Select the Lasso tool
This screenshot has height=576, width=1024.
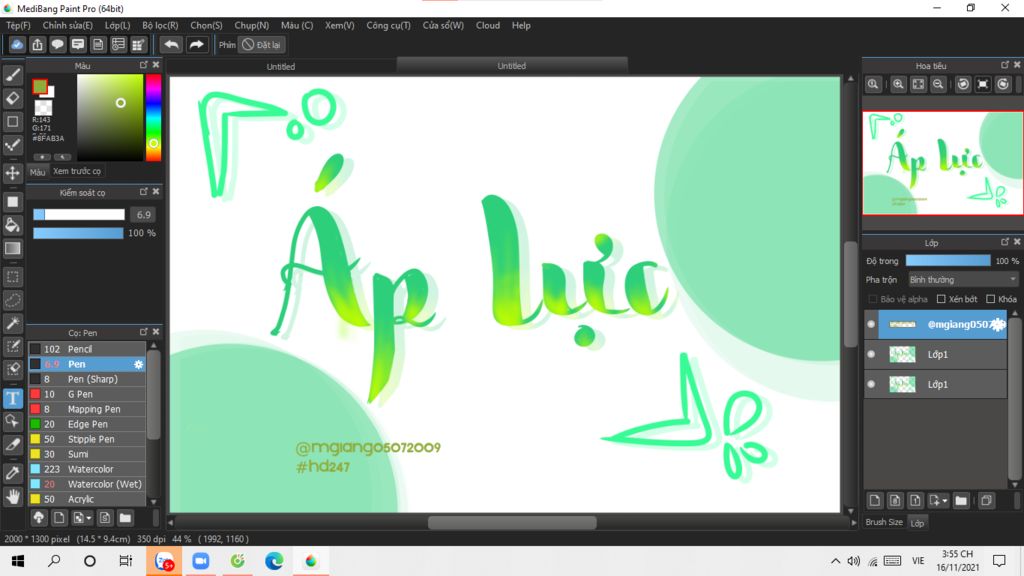(12, 300)
